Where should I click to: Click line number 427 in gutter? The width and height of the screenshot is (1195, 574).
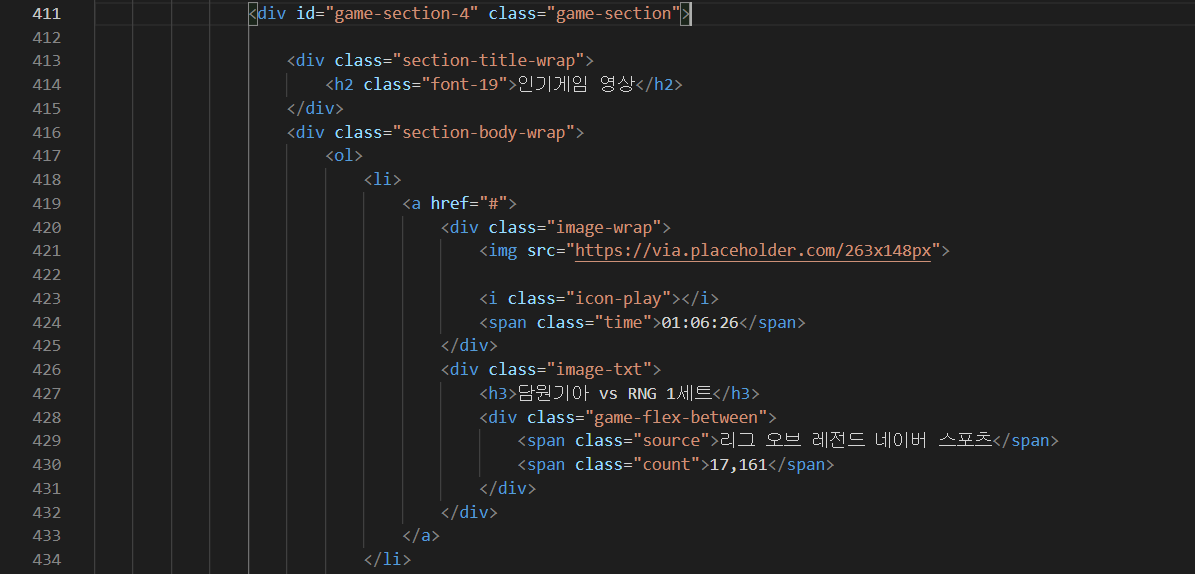(47, 393)
